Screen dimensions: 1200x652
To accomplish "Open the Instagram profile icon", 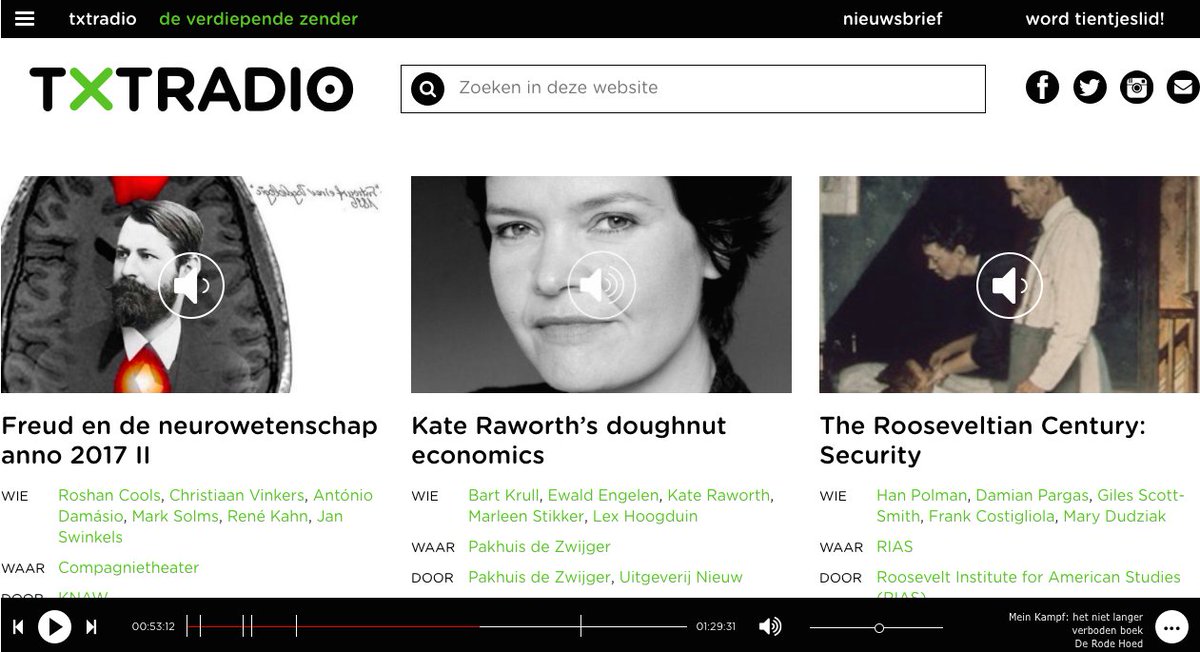I will [x=1137, y=88].
